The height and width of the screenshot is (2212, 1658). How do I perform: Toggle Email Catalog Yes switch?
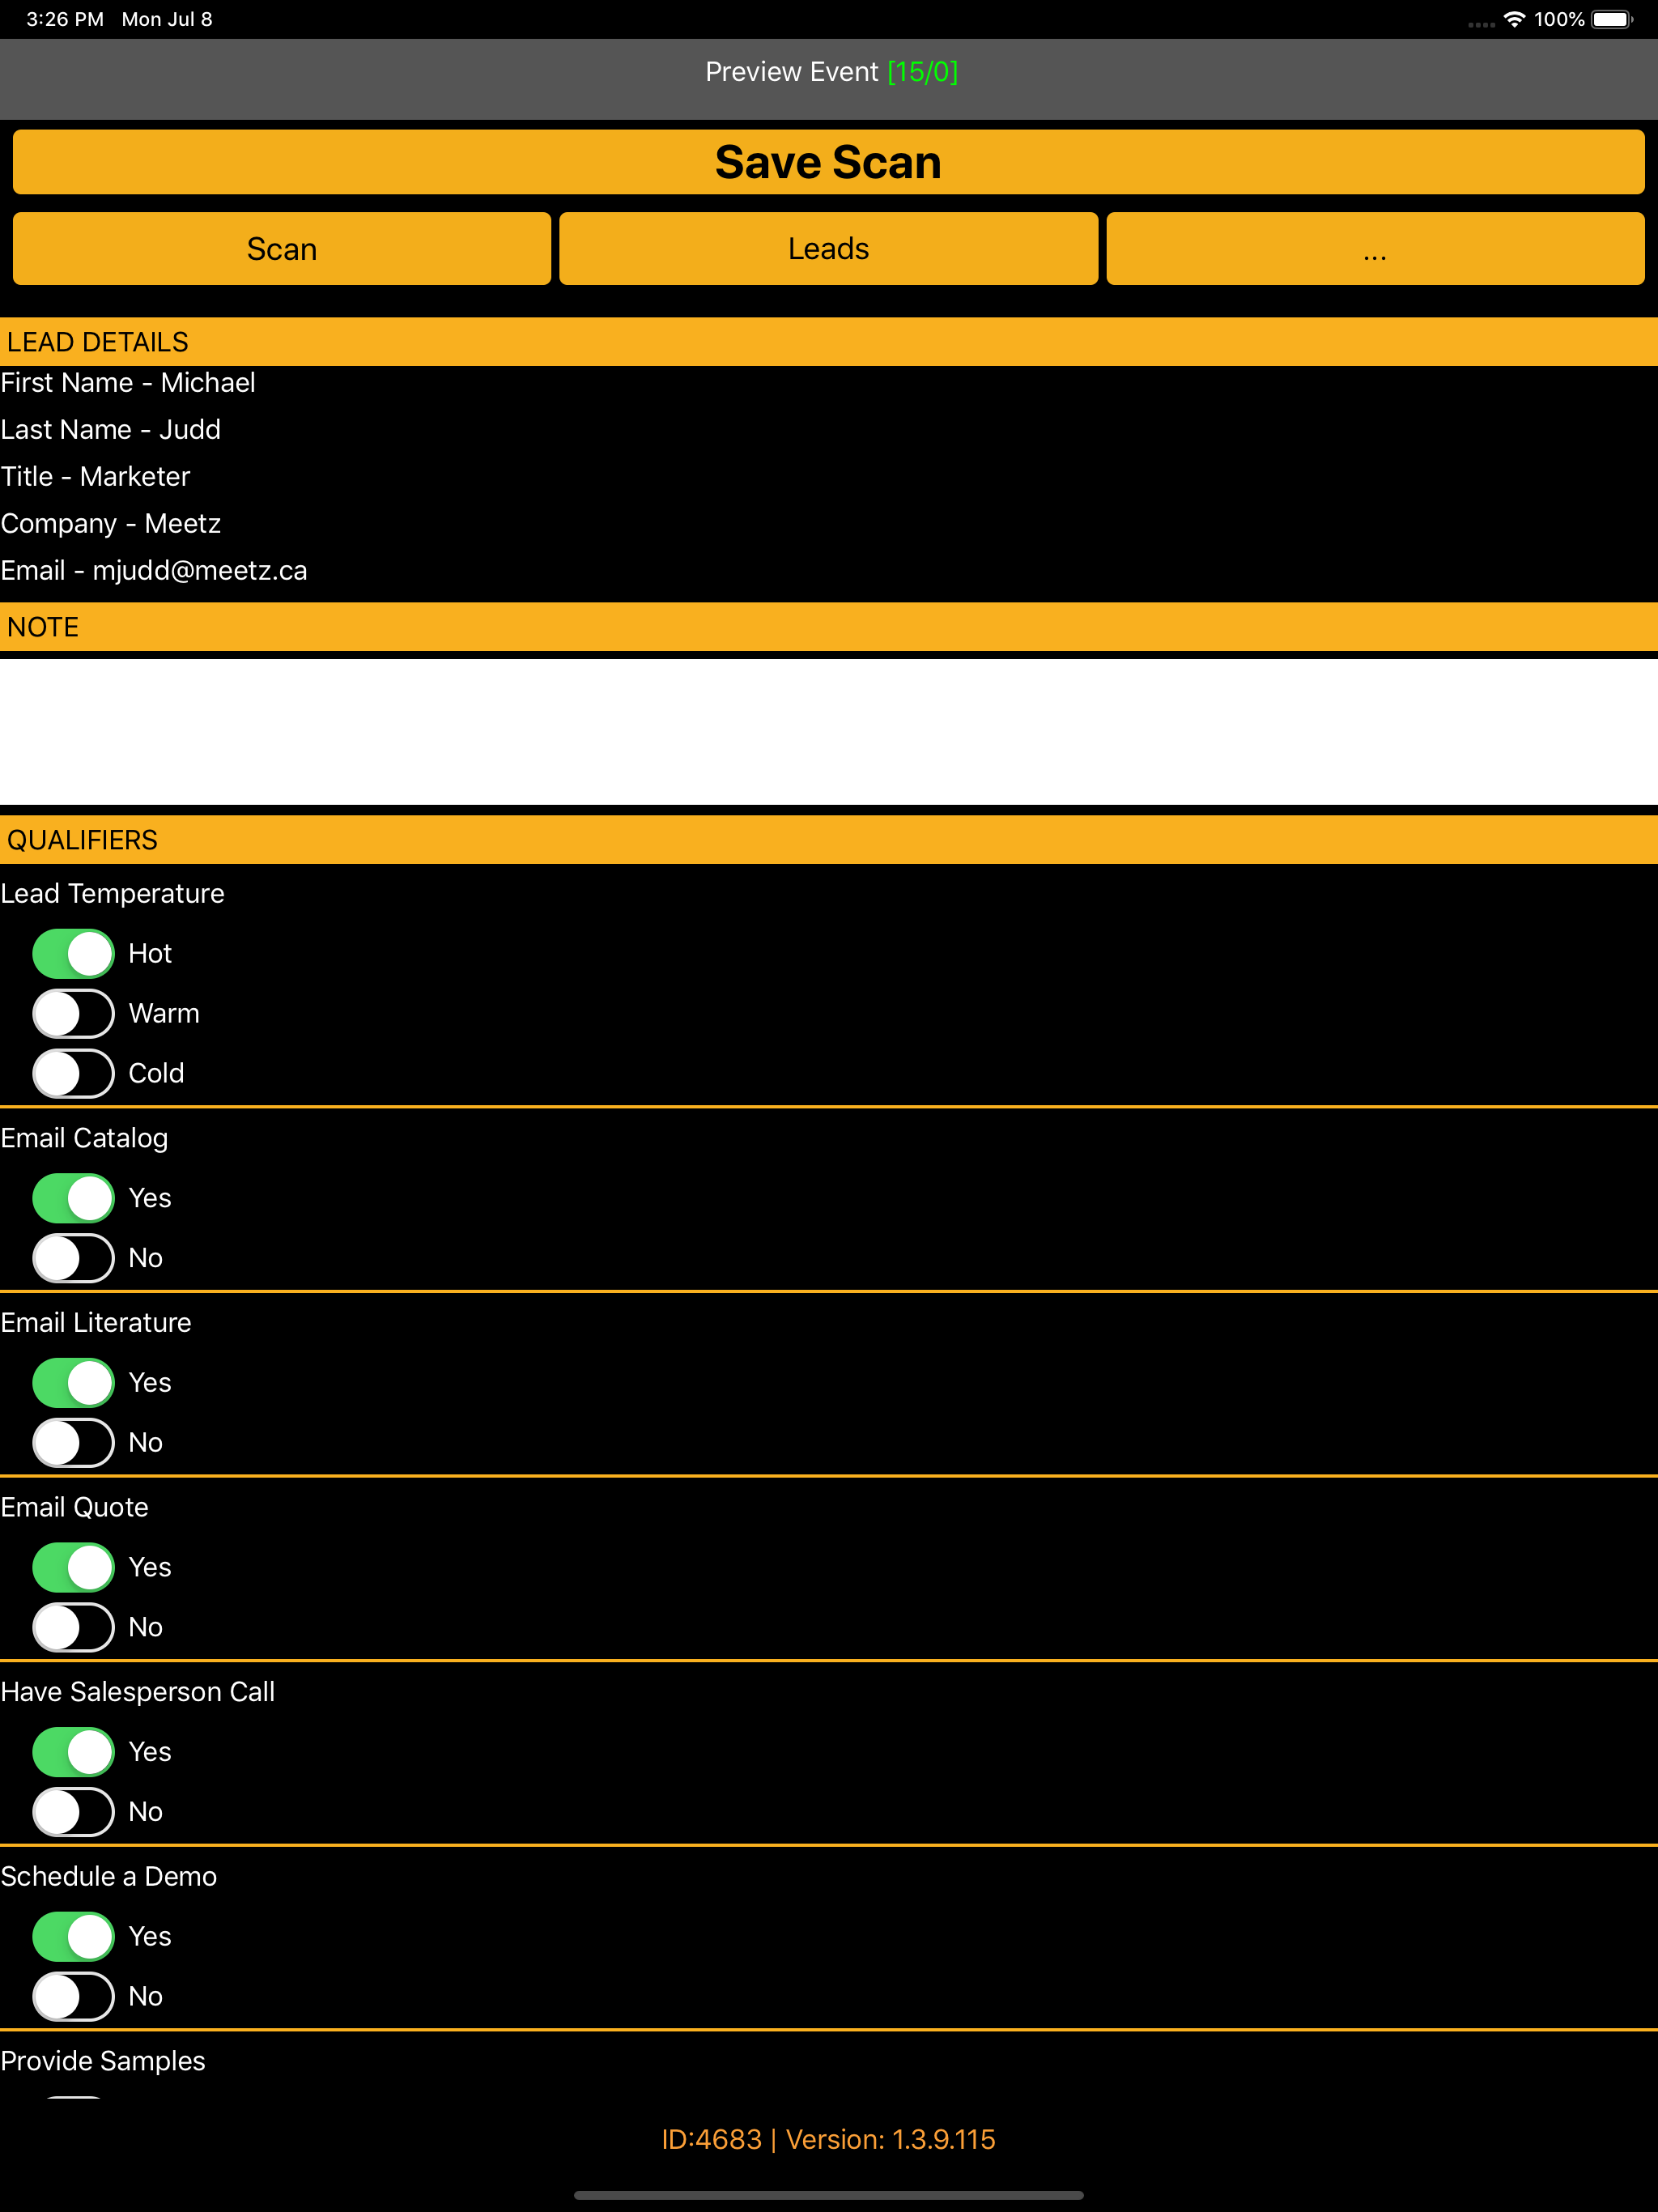pos(74,1198)
